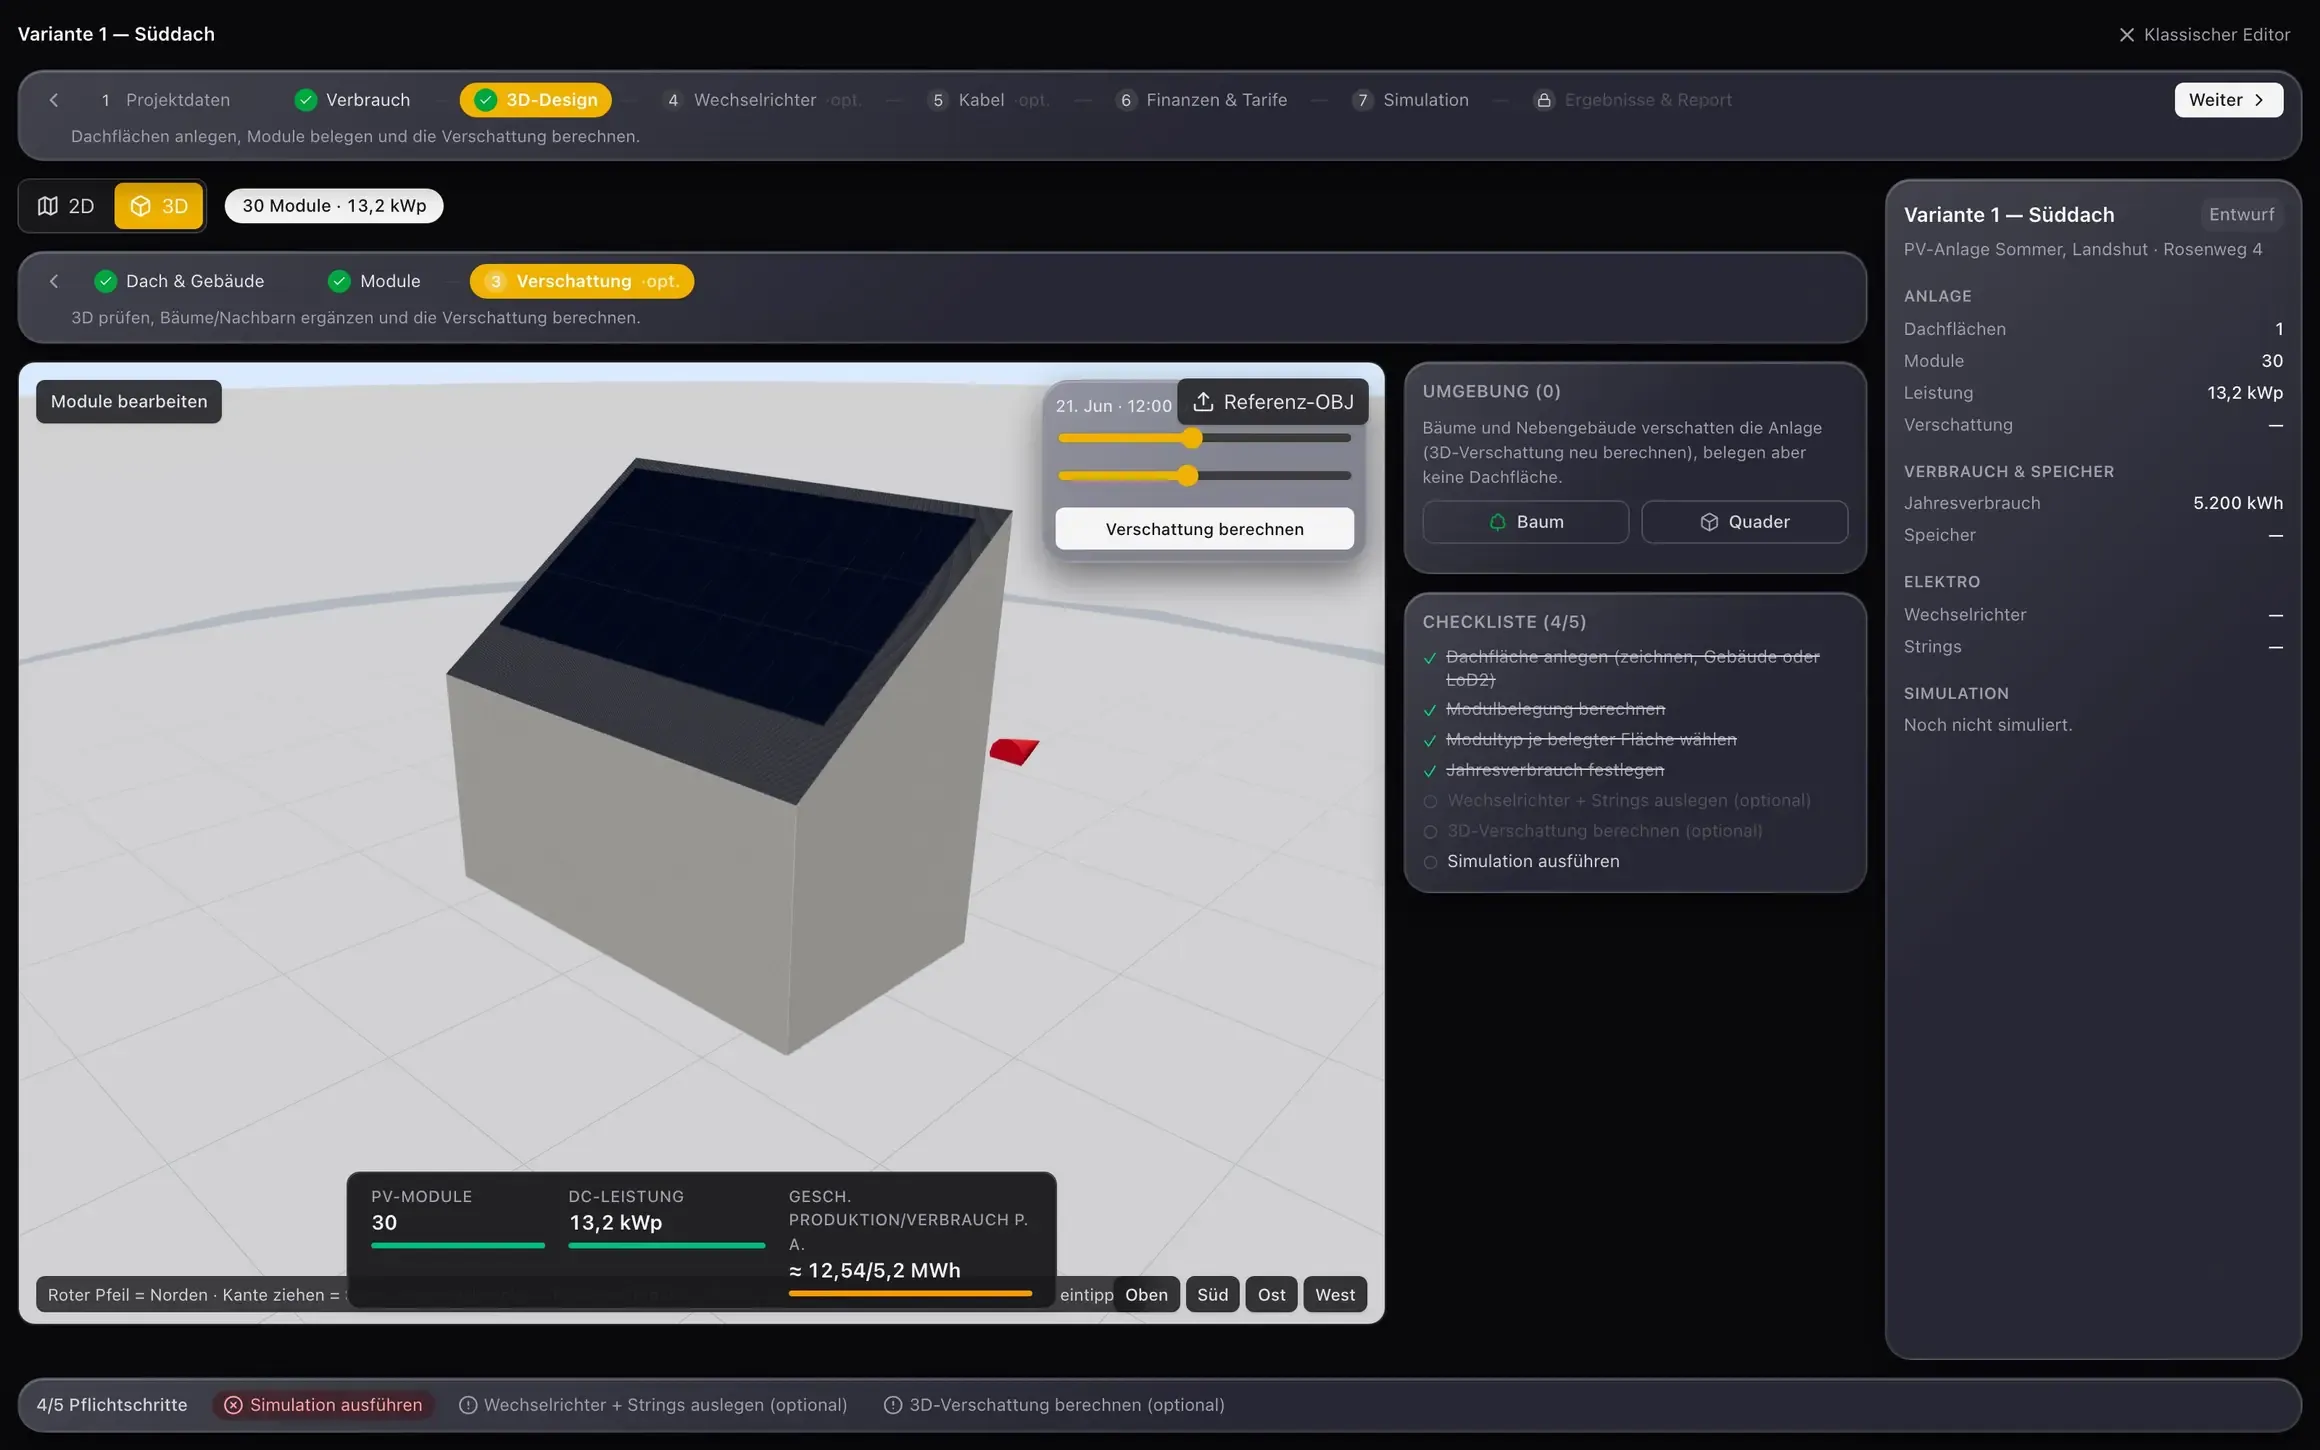Set the camera view to Oben
Image resolution: width=2320 pixels, height=1450 pixels.
pos(1146,1295)
